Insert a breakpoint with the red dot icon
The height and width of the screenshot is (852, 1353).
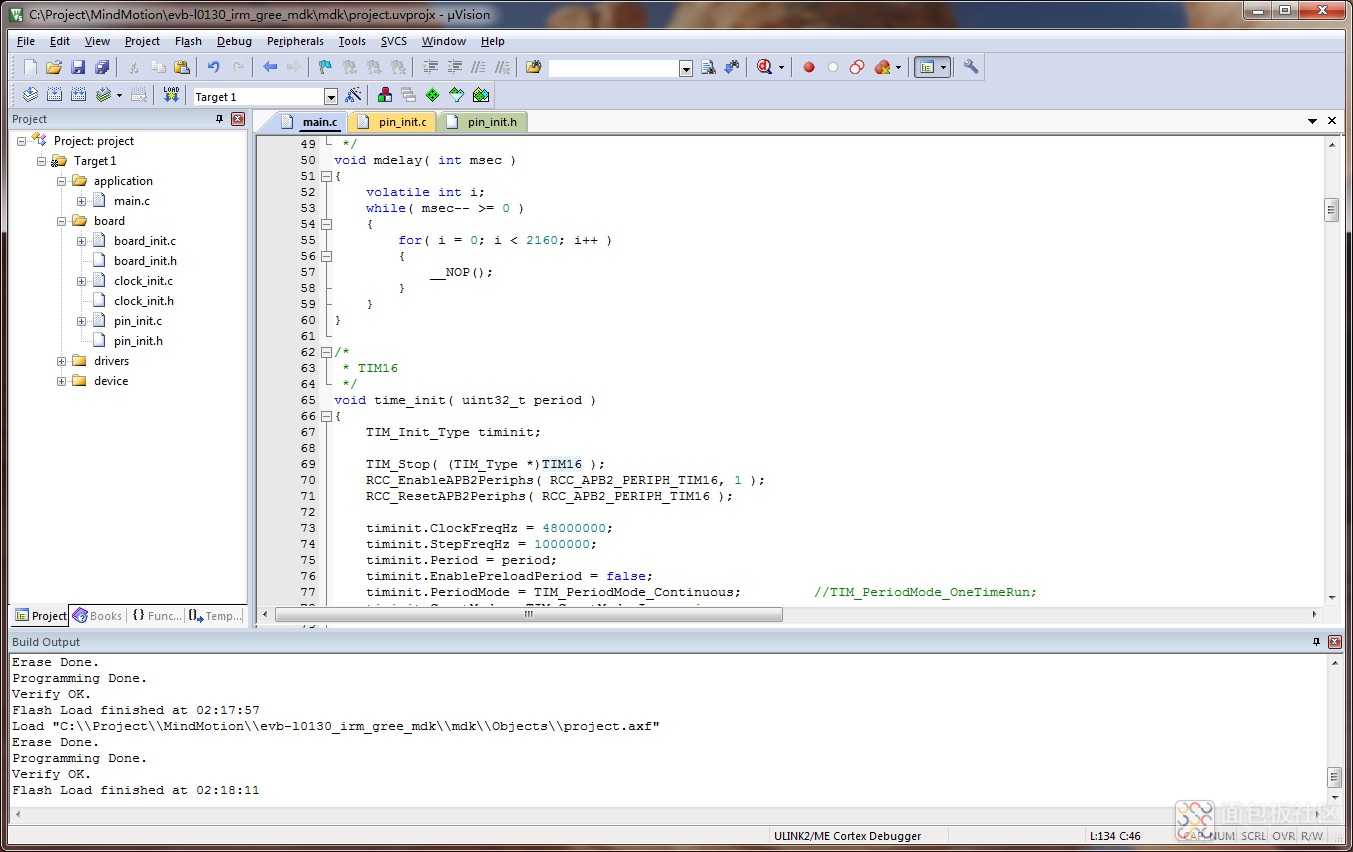click(x=809, y=67)
